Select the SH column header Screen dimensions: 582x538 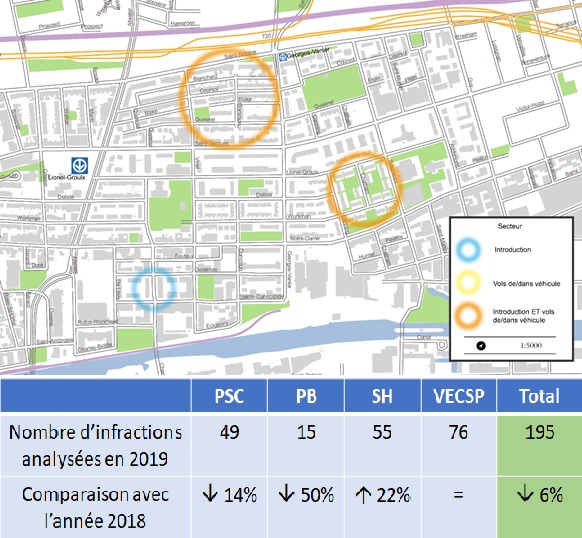click(x=382, y=396)
